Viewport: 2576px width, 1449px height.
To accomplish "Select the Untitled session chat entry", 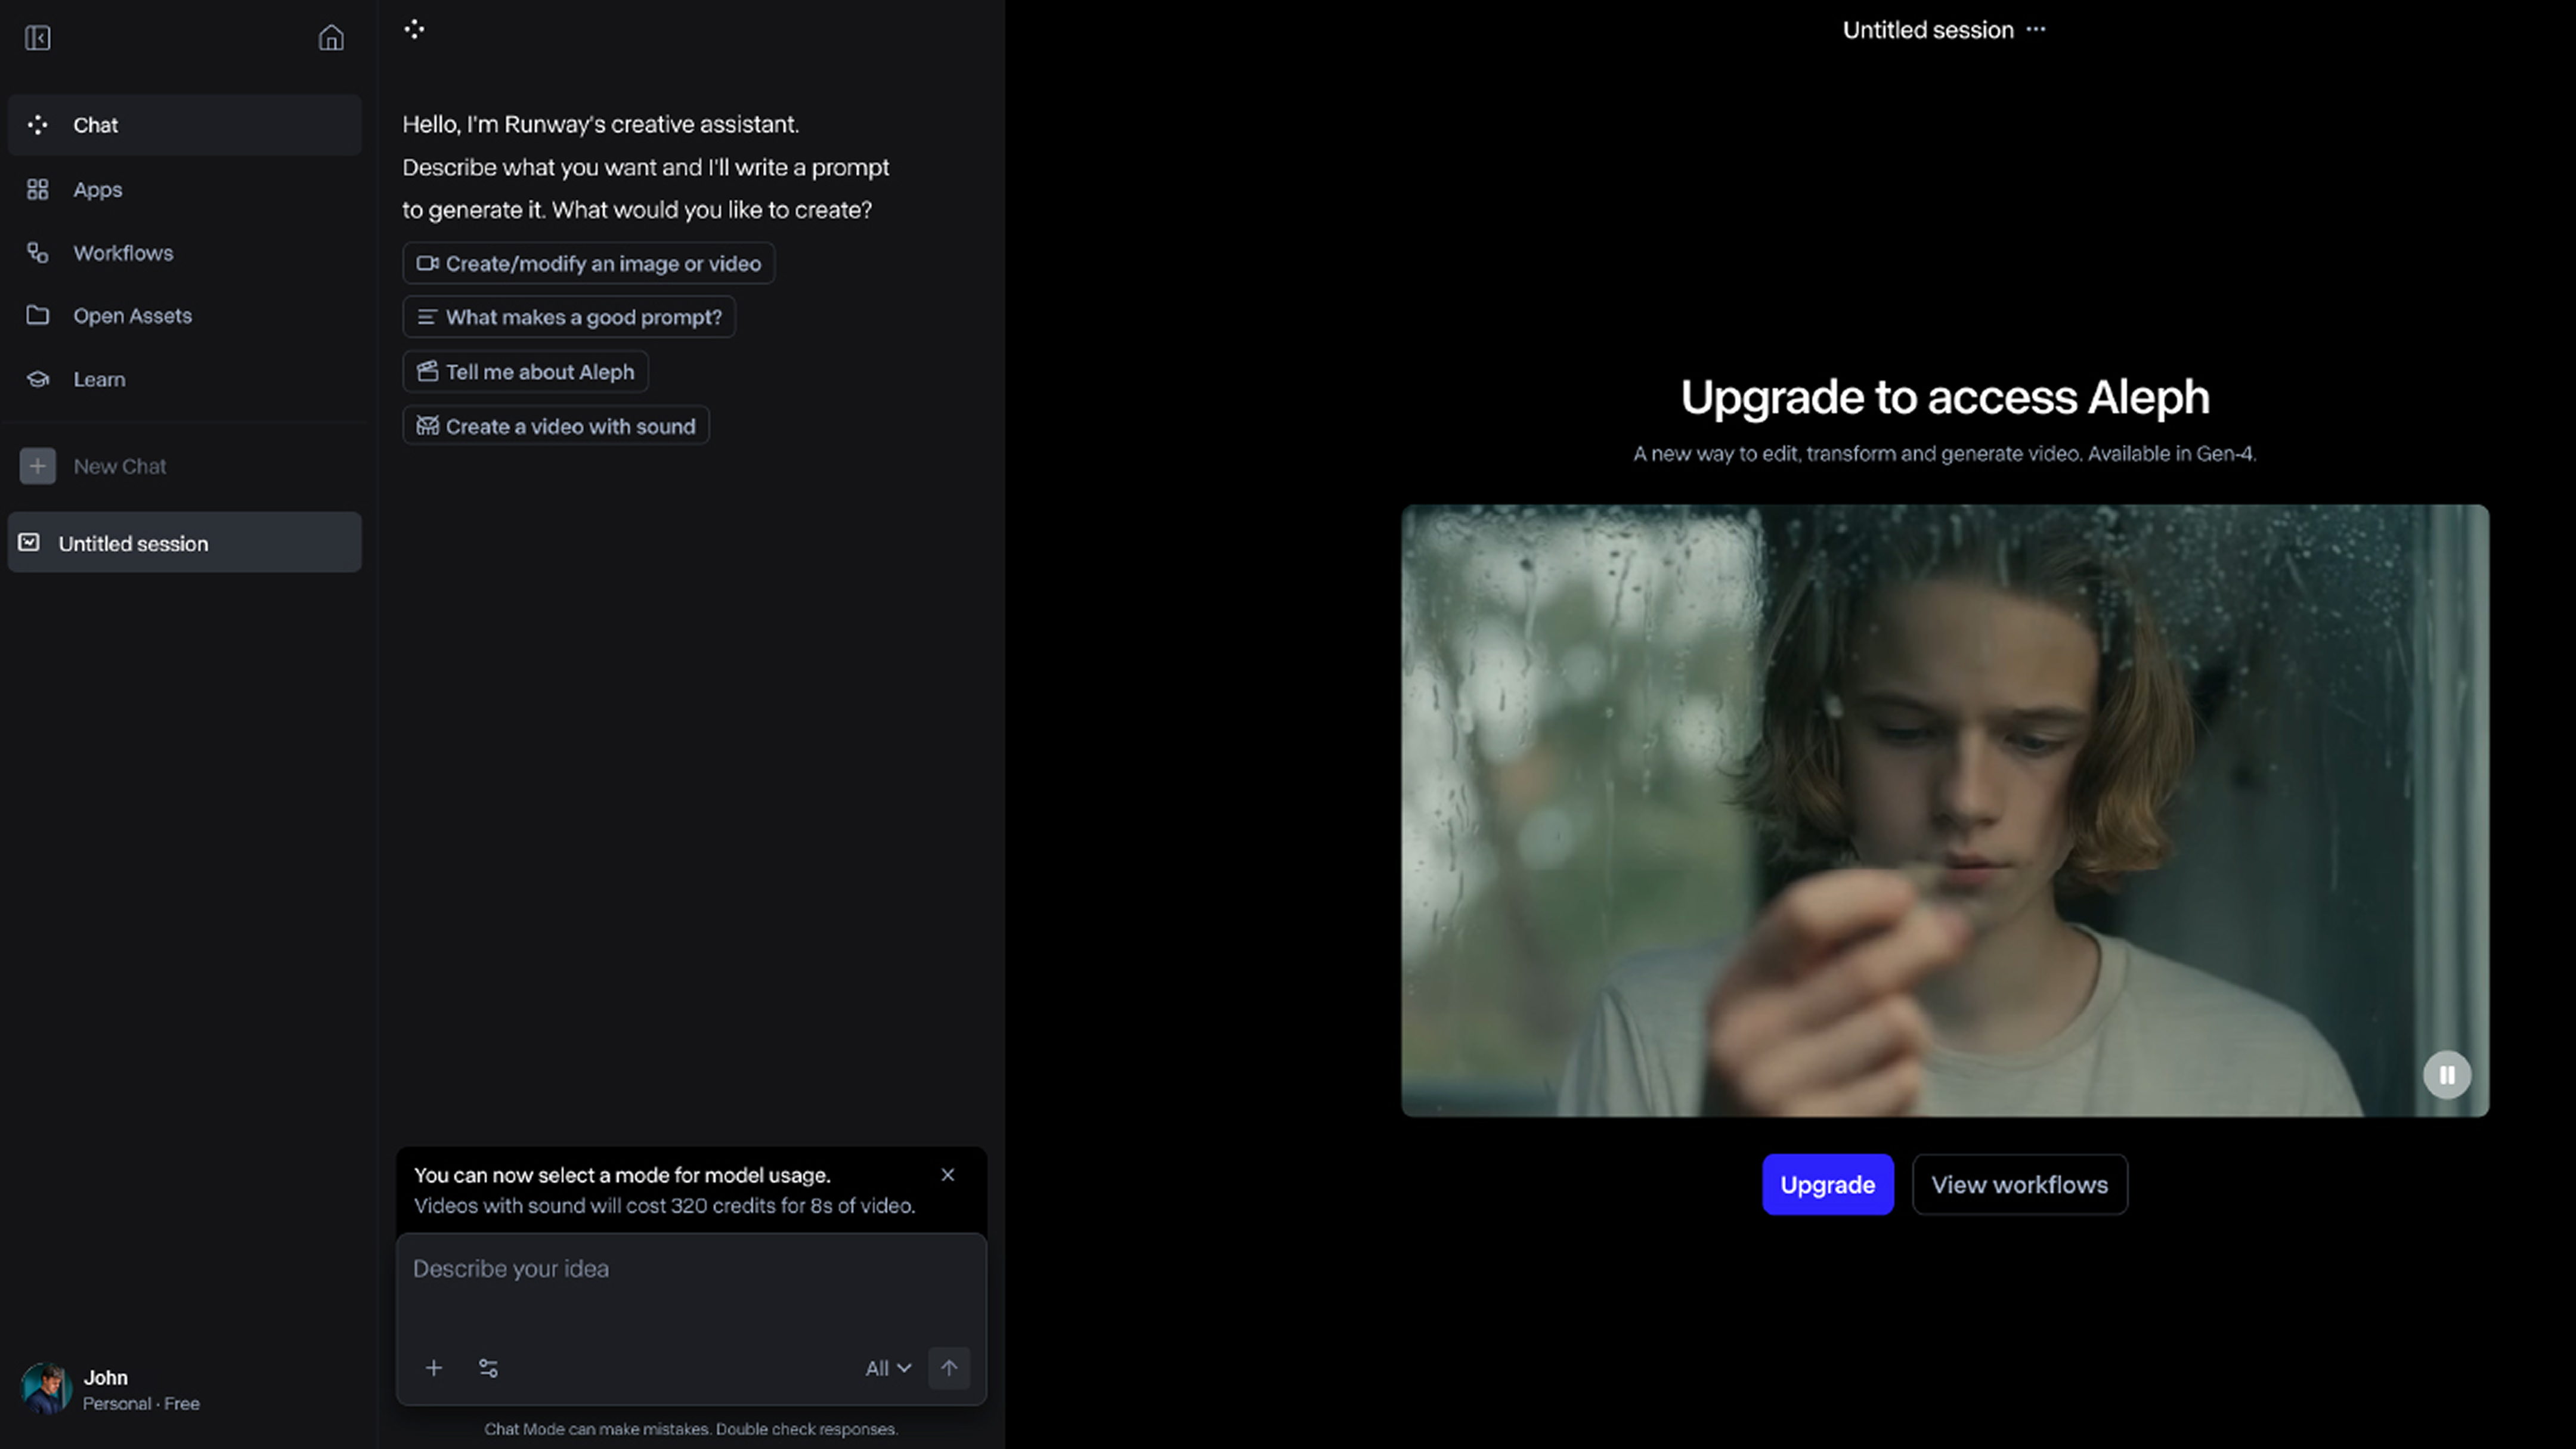I will click(184, 543).
